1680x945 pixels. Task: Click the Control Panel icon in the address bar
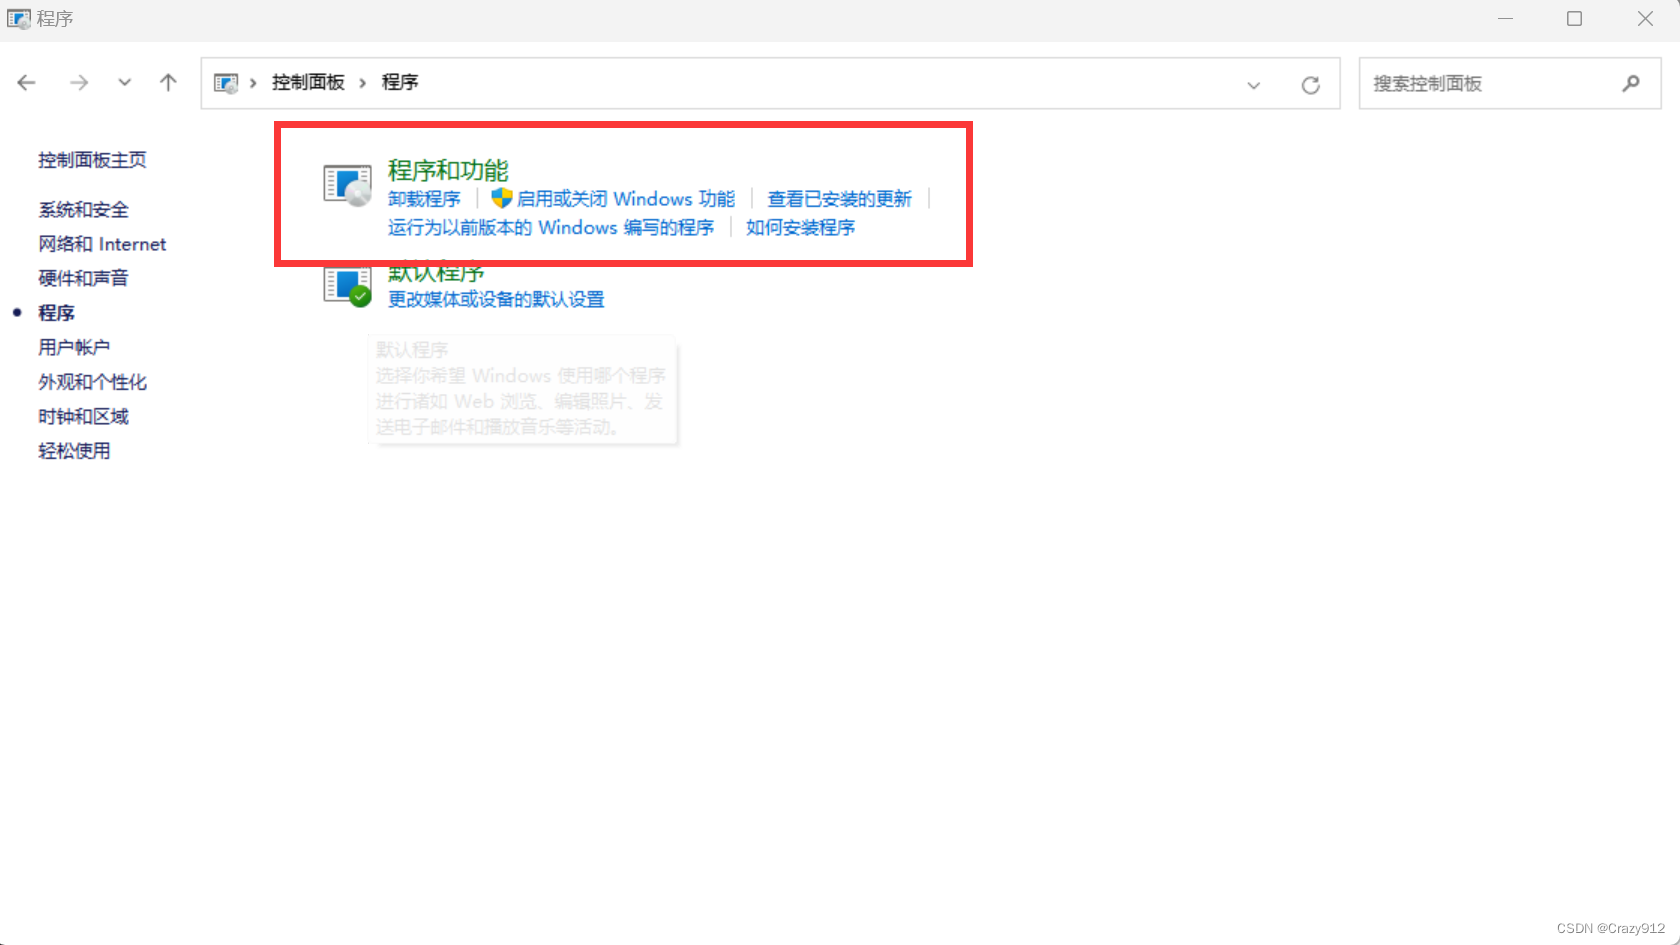226,83
